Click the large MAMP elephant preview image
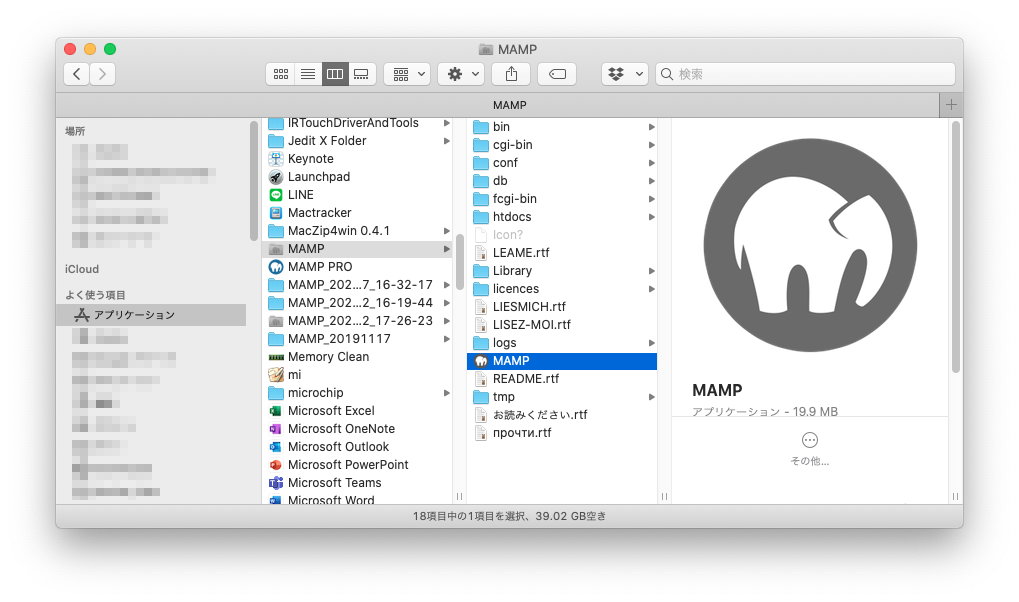 (809, 240)
